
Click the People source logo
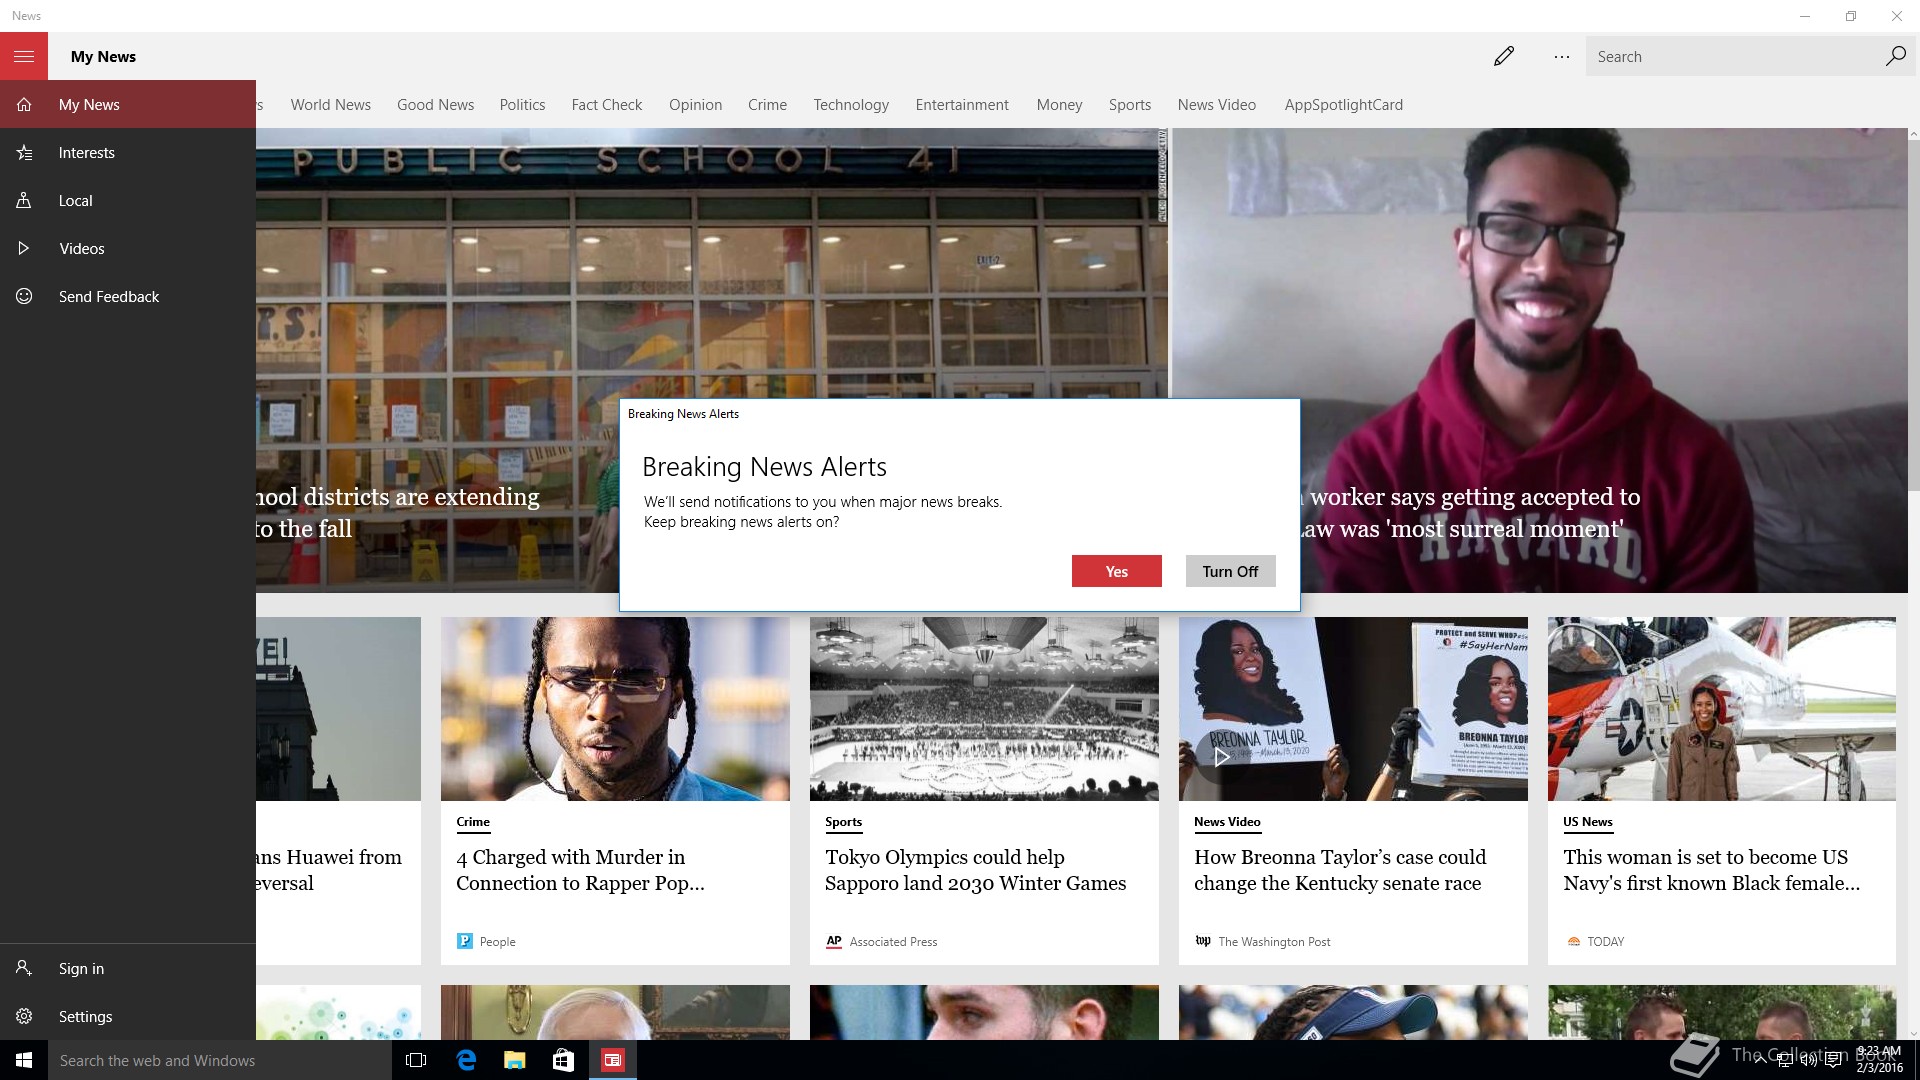(x=464, y=941)
